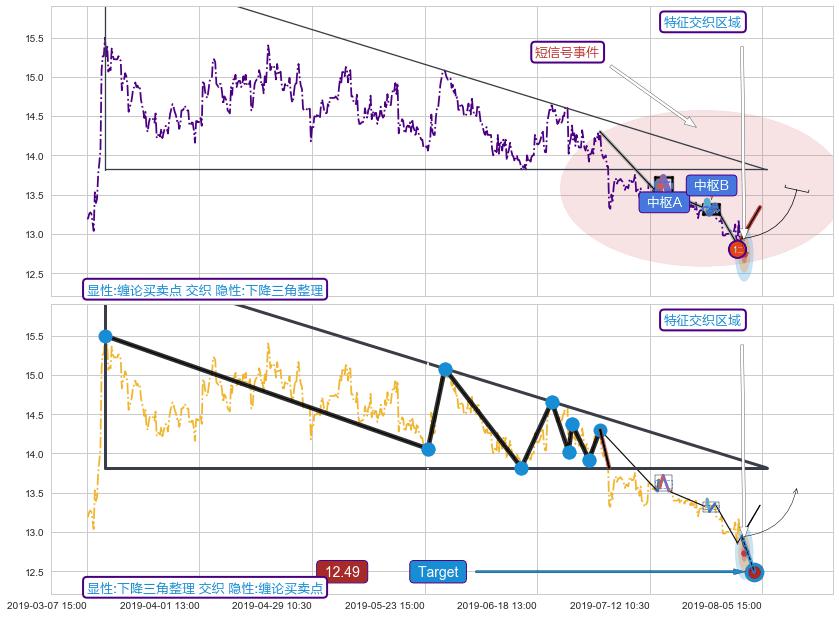The width and height of the screenshot is (839, 617).
Task: Click the 中枢B label in upper chart
Action: pos(711,185)
